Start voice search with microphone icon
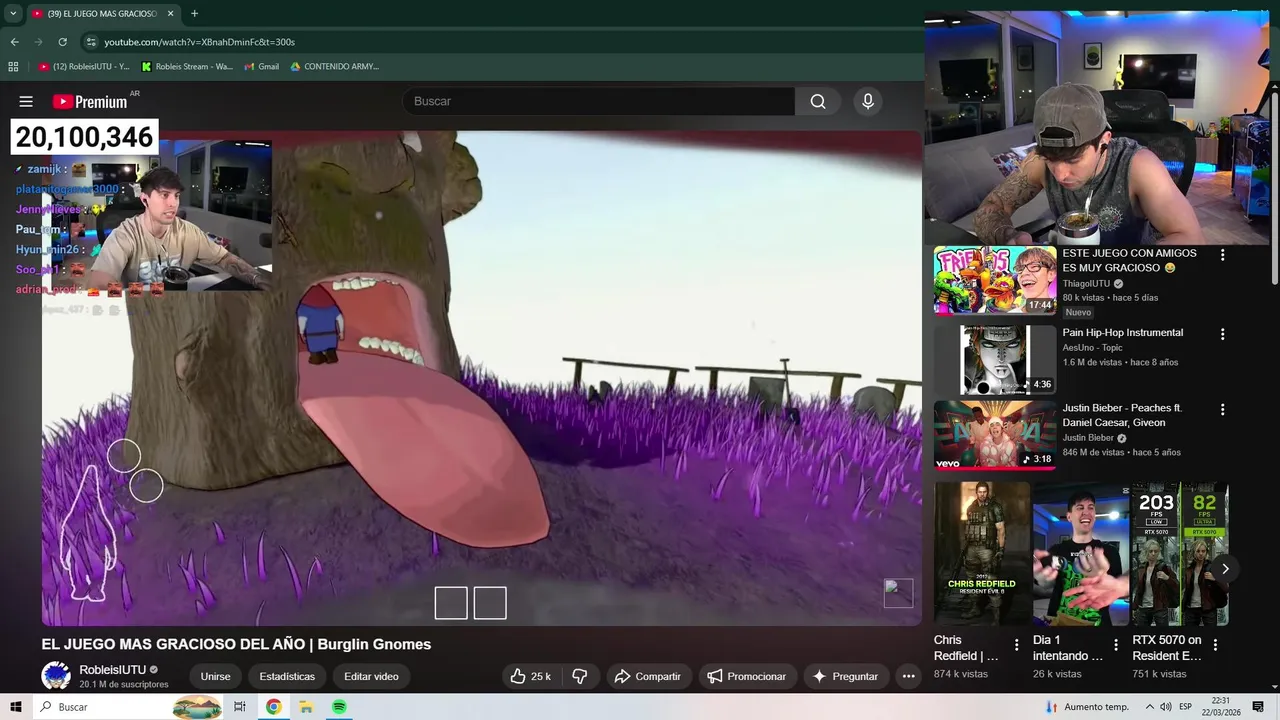 tap(868, 101)
